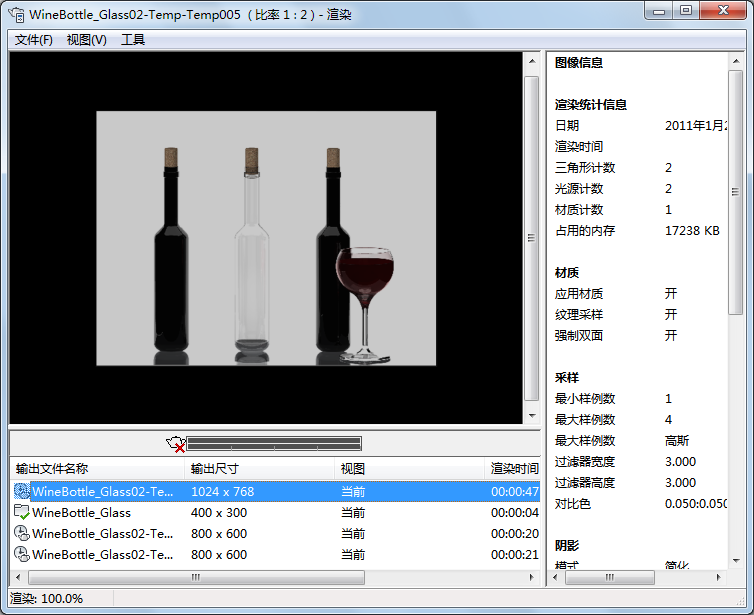Sort by 渲染时间 column header
The image size is (754, 615).
click(x=513, y=469)
